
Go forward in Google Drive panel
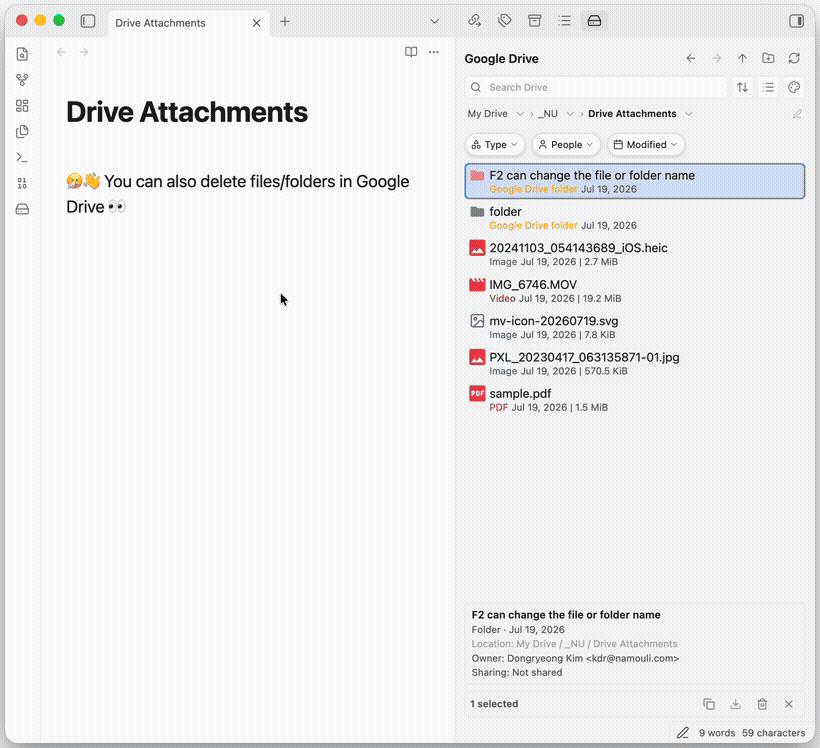tap(716, 58)
